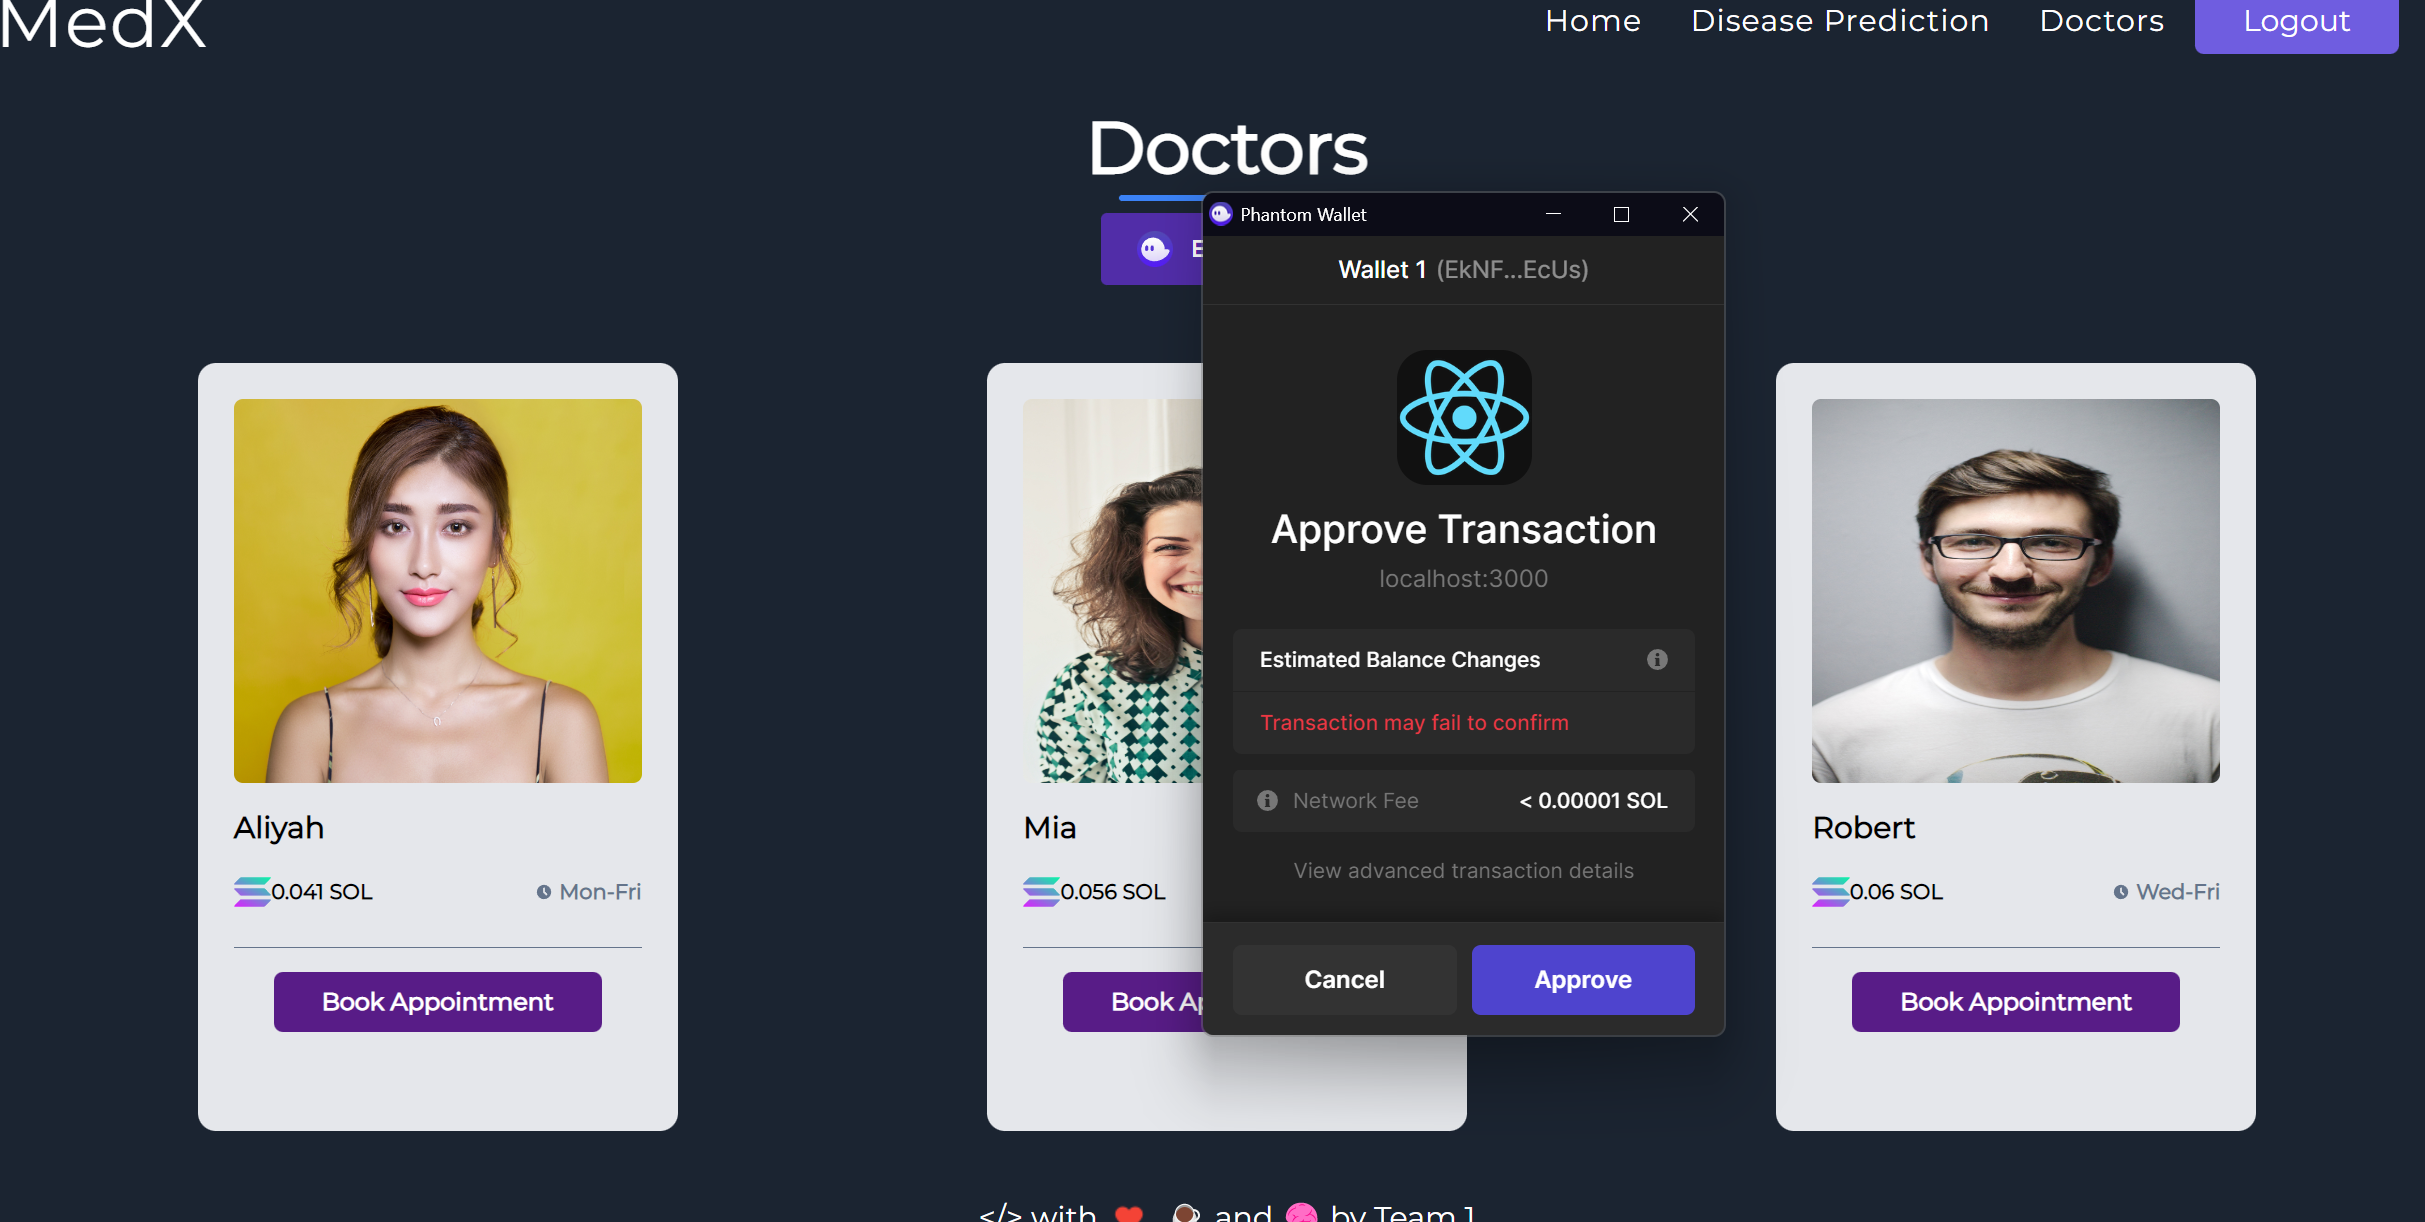Click the Phantom ghost icon in title bar
The height and width of the screenshot is (1222, 2425).
[1221, 214]
